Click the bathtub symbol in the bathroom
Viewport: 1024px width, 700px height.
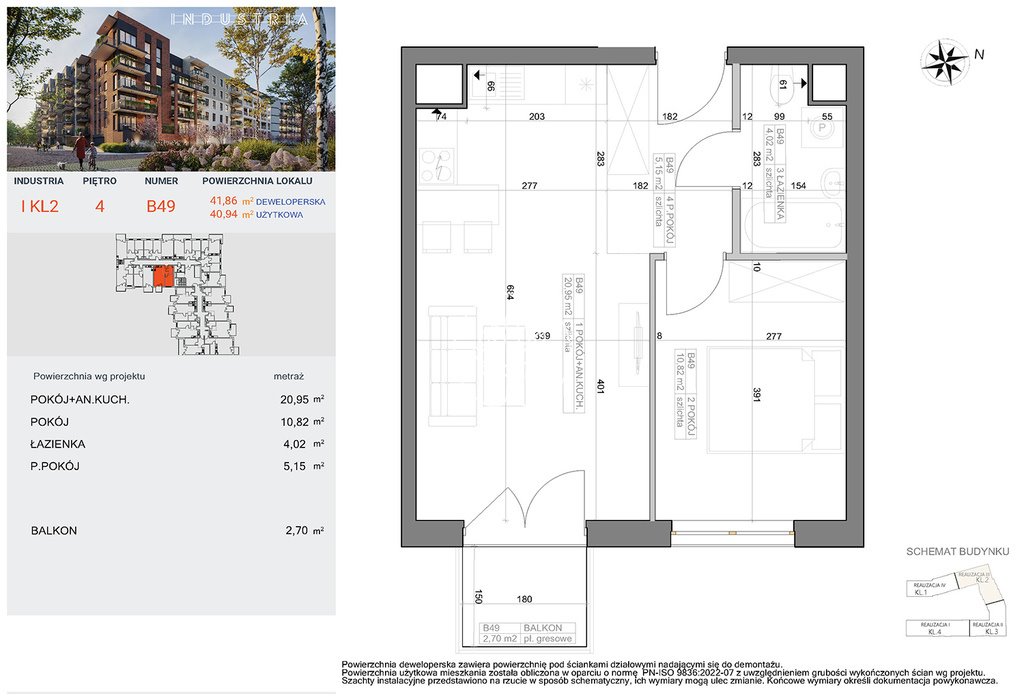pyautogui.click(x=795, y=225)
